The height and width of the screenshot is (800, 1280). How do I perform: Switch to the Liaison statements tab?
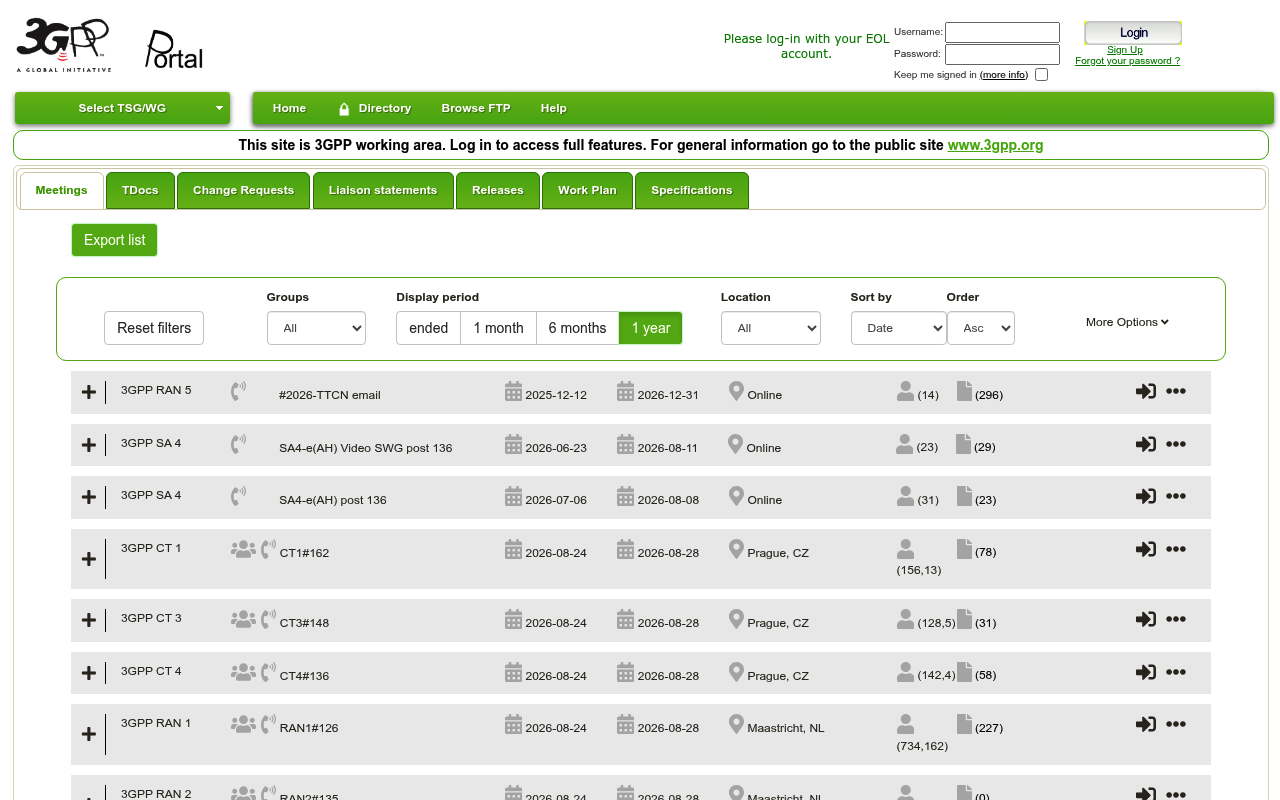coord(383,190)
